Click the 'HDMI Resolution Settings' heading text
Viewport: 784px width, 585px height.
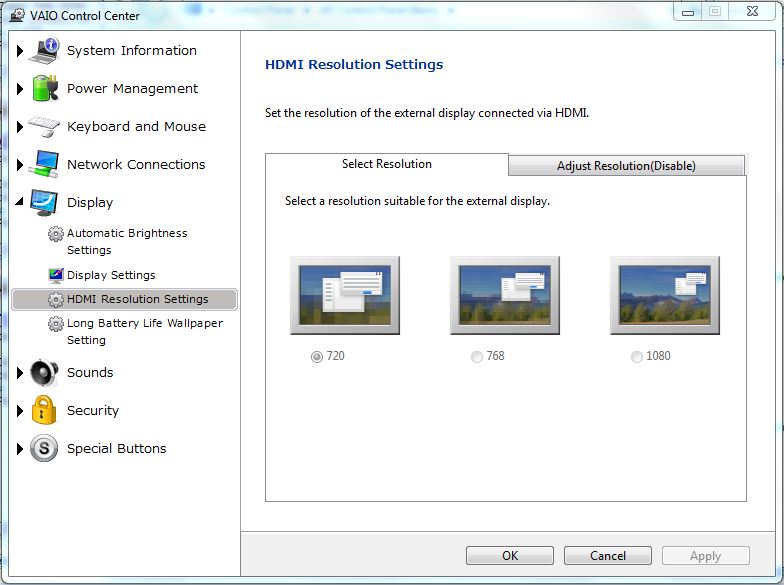[x=354, y=64]
